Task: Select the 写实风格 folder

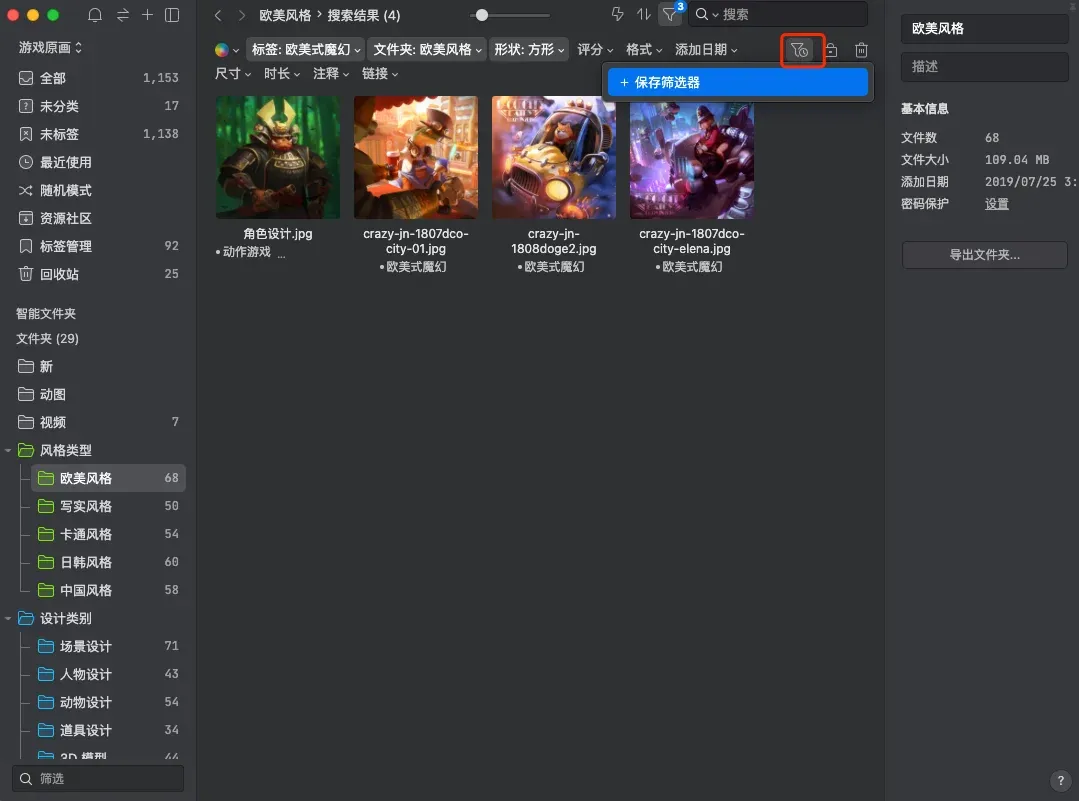Action: [x=108, y=506]
